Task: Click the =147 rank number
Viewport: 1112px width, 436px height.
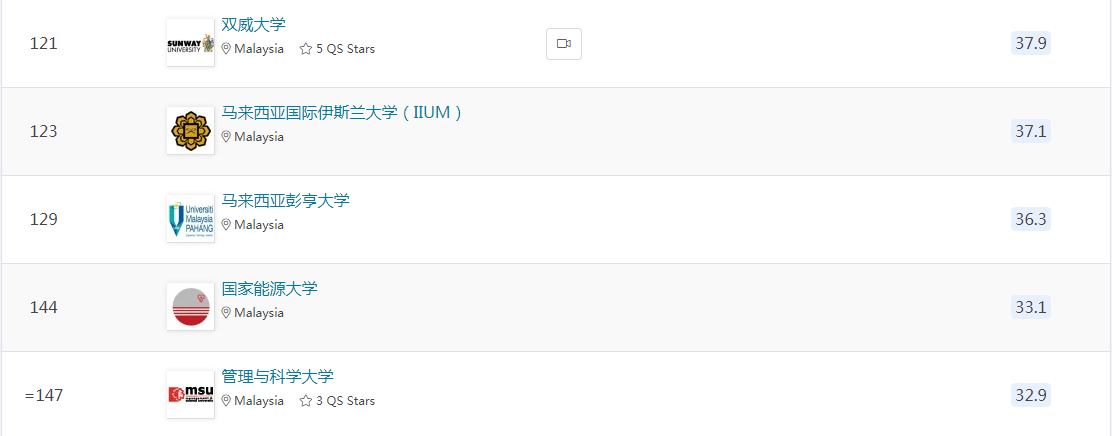Action: pyautogui.click(x=44, y=395)
